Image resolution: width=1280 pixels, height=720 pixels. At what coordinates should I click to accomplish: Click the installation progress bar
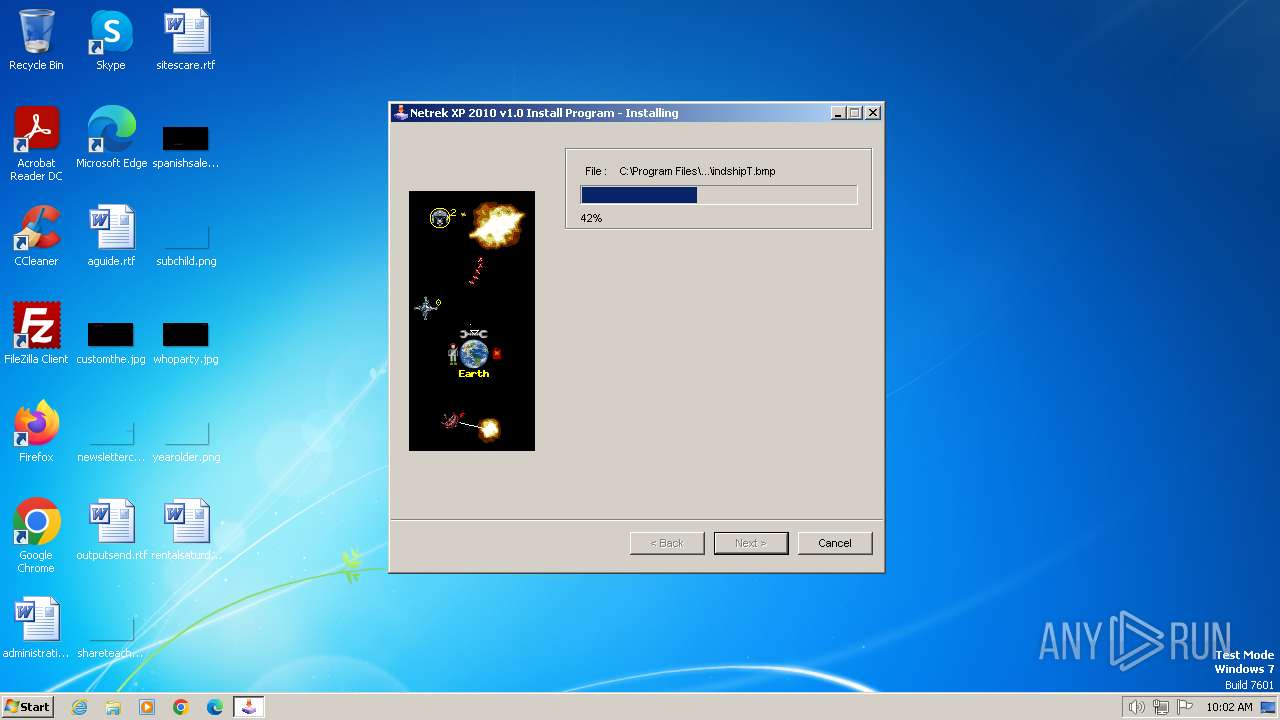[718, 195]
